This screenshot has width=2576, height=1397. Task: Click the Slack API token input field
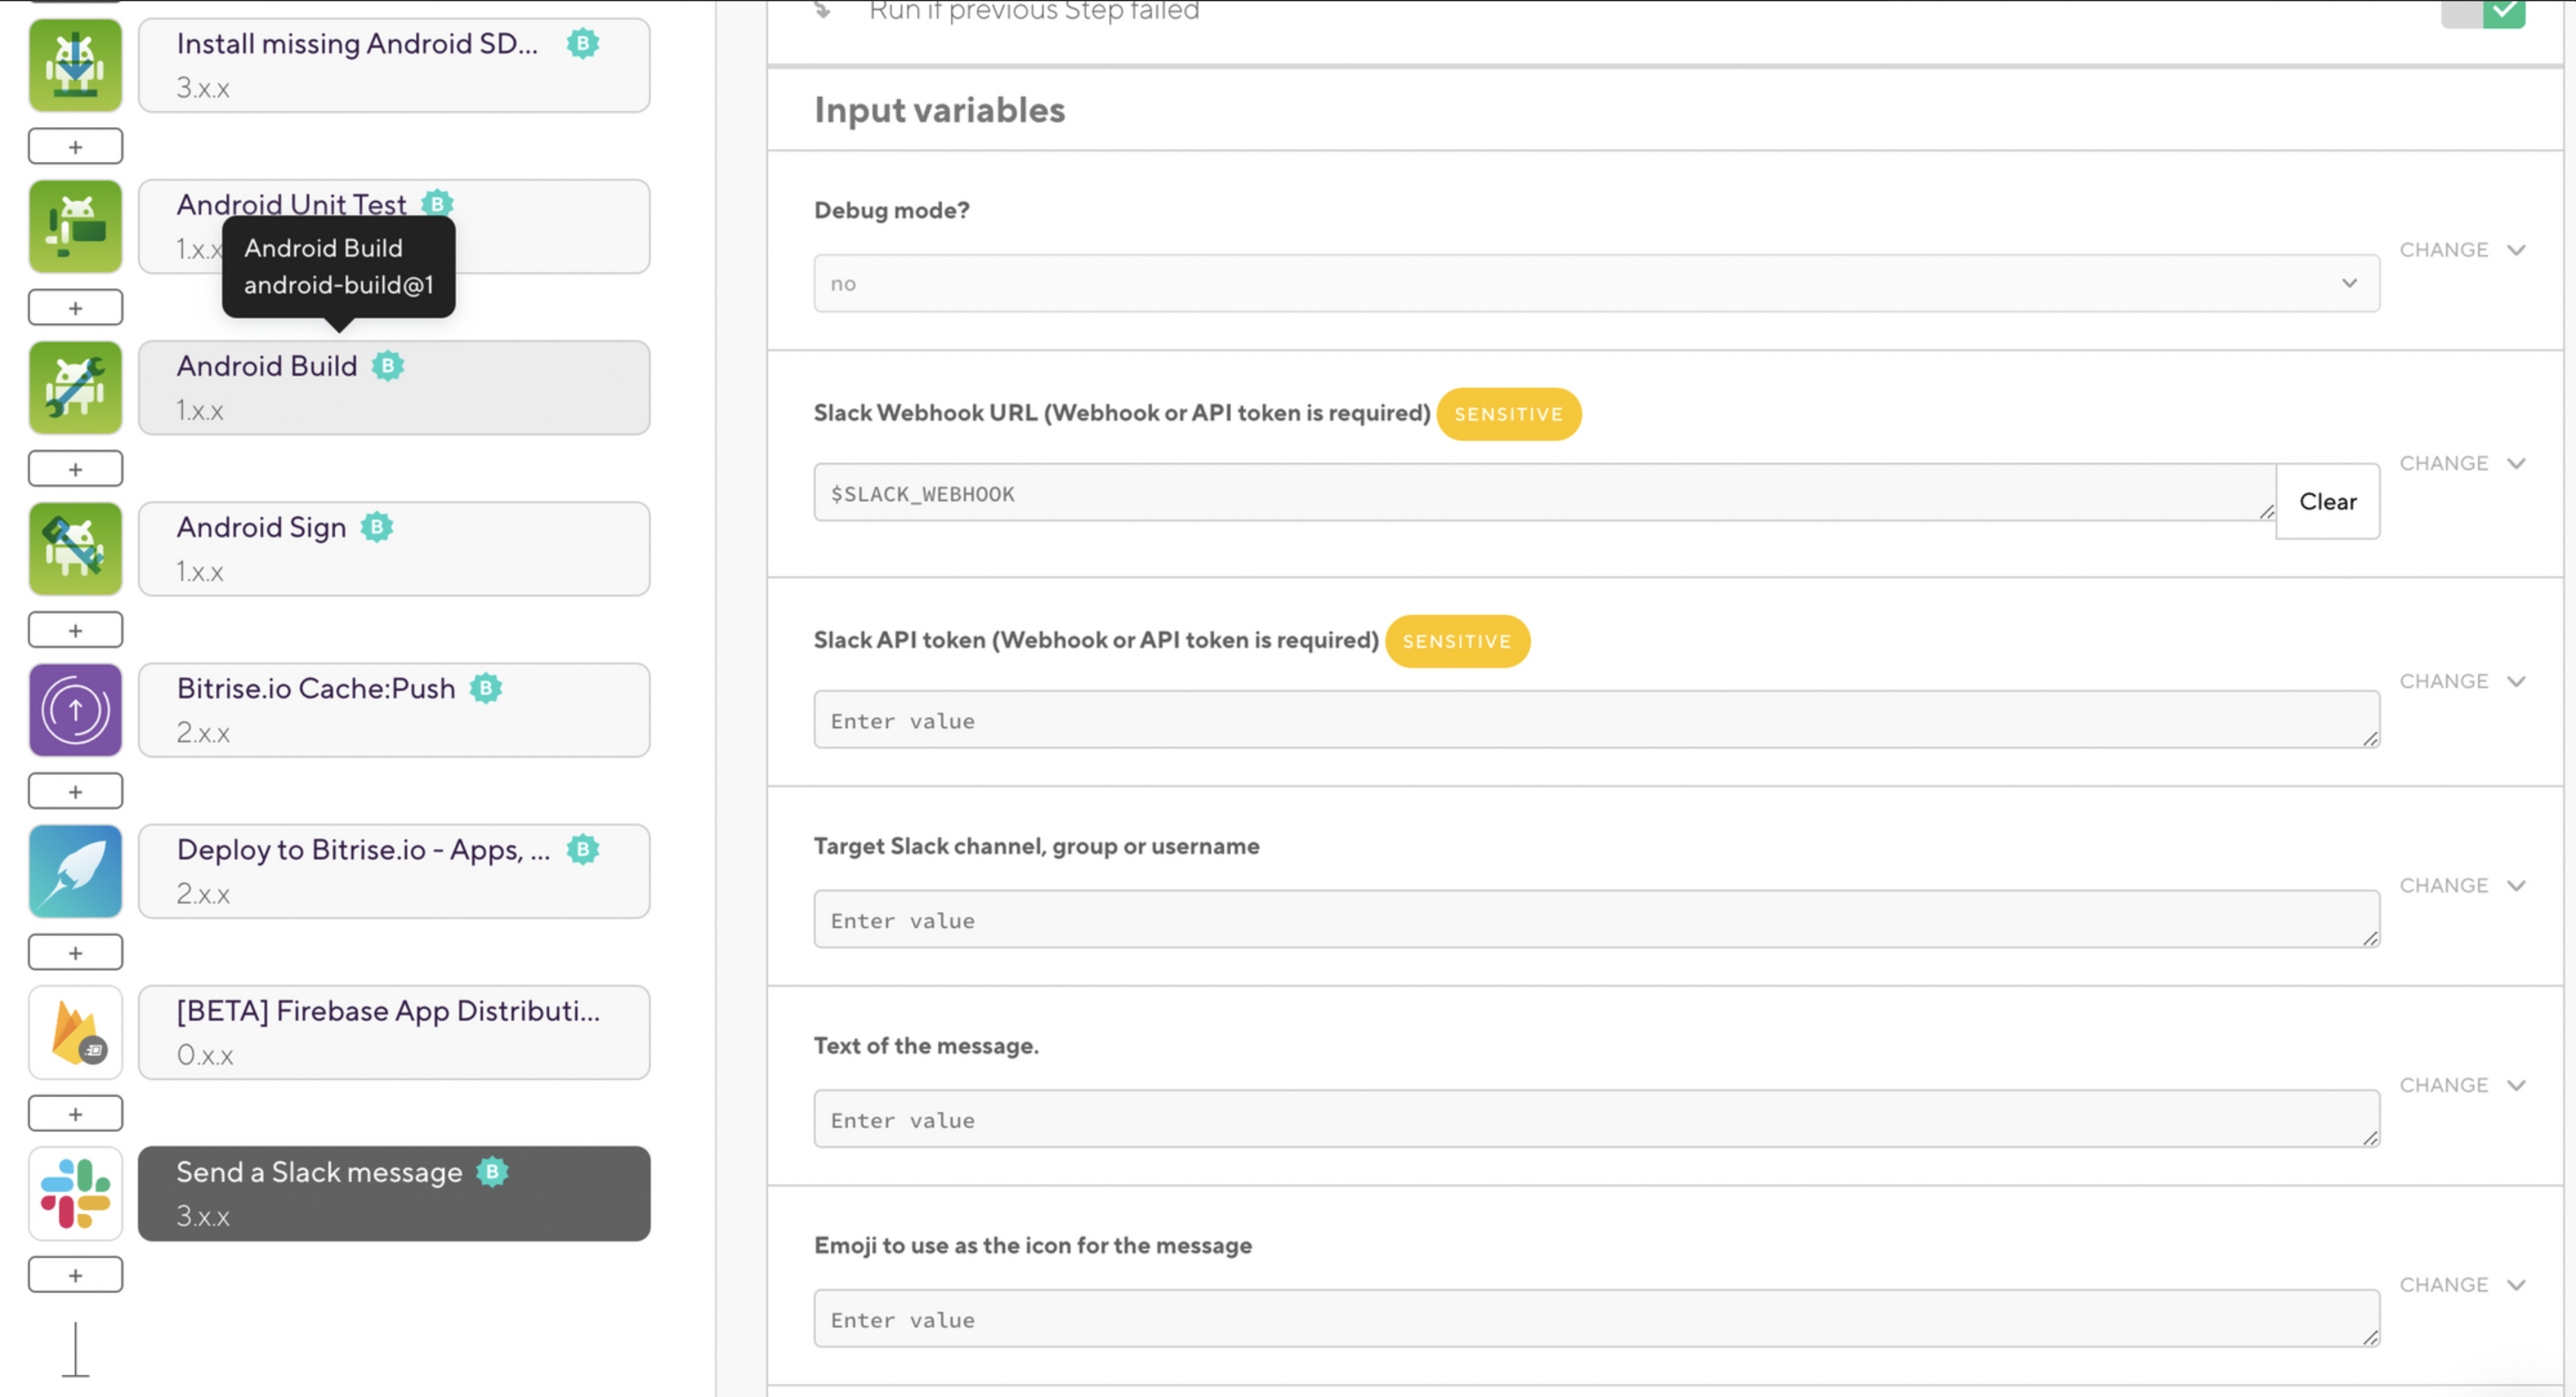click(1596, 720)
